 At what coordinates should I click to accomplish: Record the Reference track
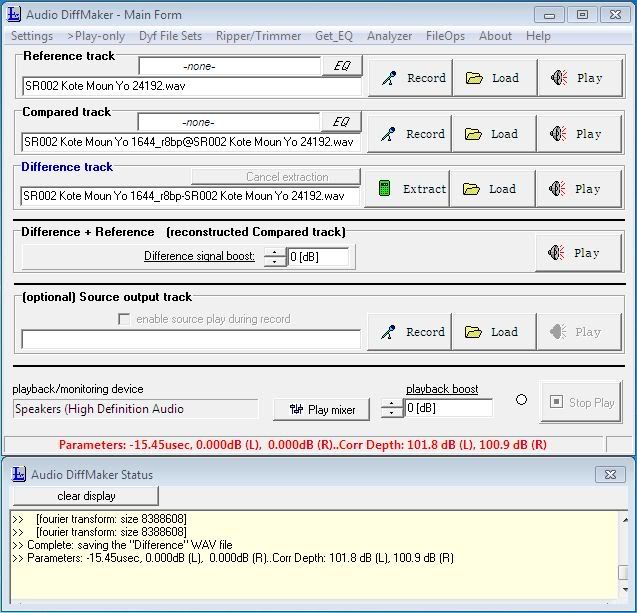click(410, 78)
